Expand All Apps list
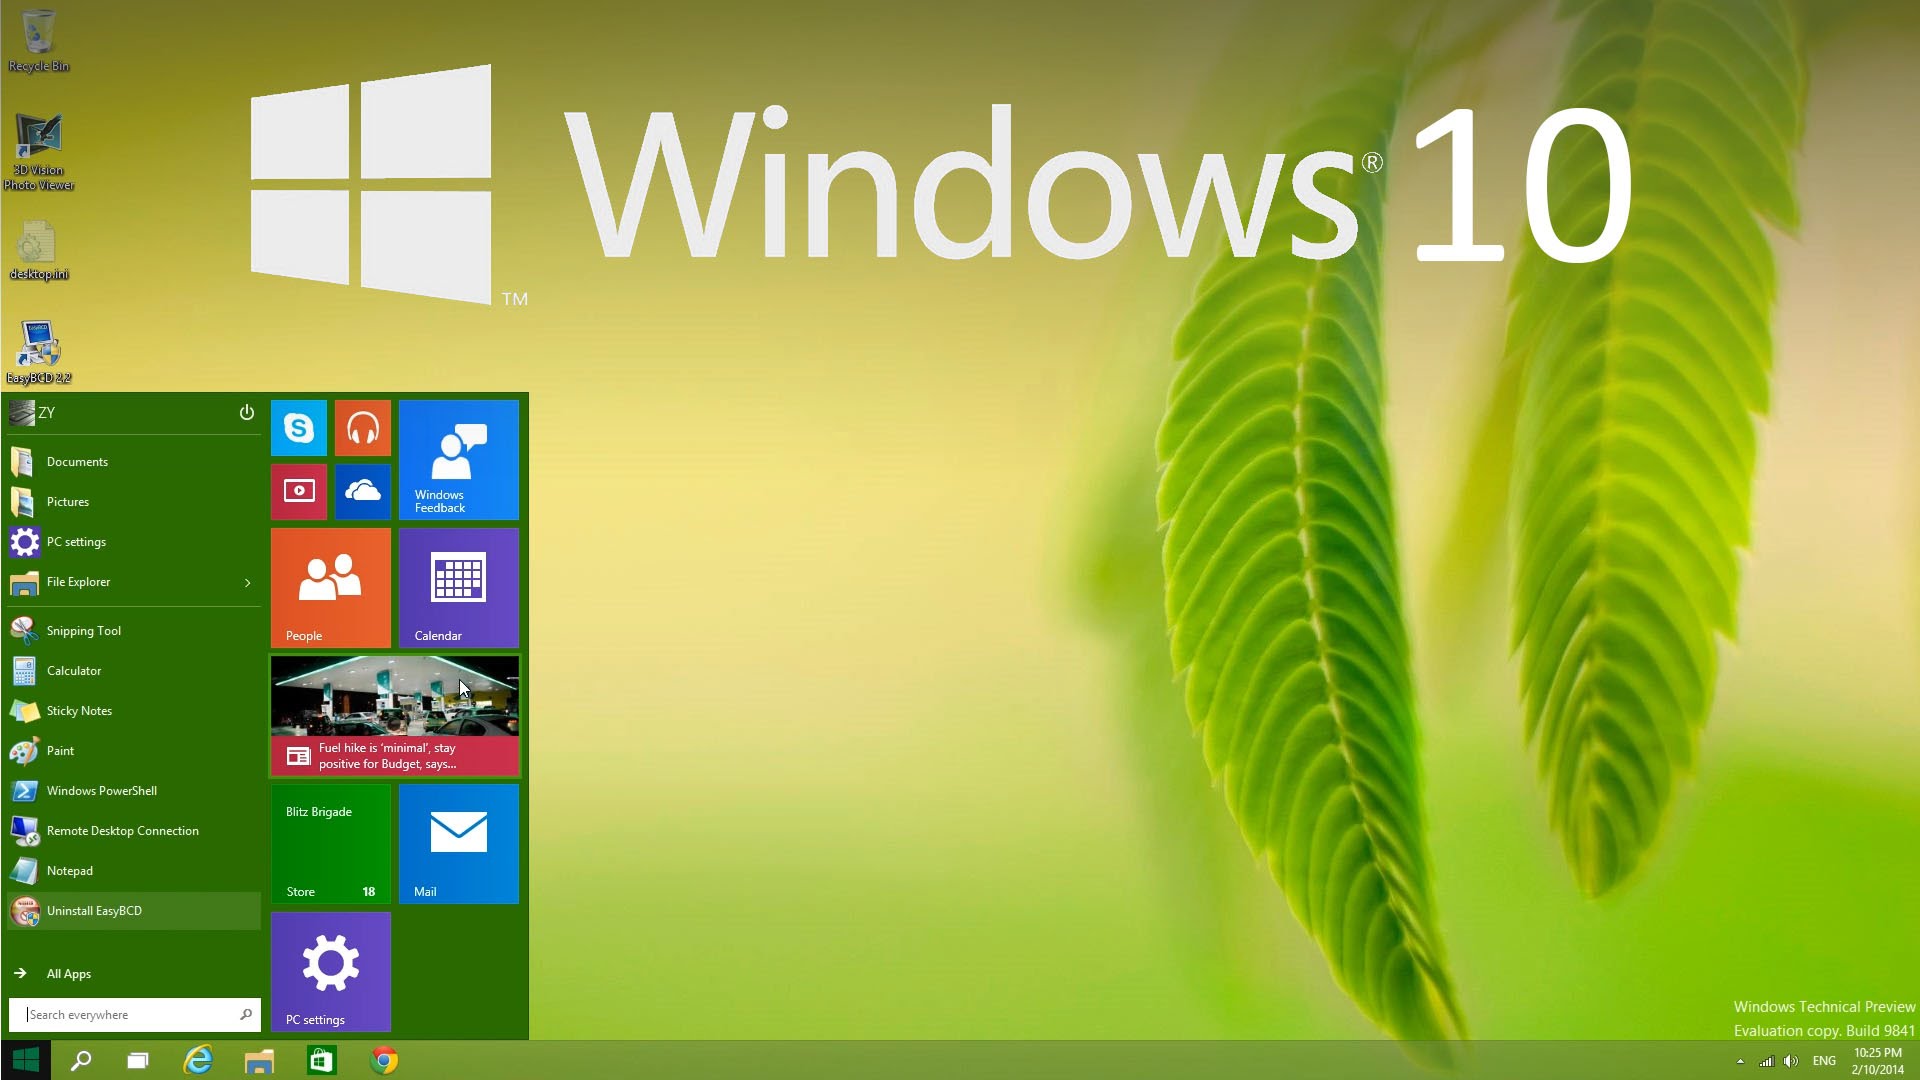Image resolution: width=1920 pixels, height=1080 pixels. [67, 973]
